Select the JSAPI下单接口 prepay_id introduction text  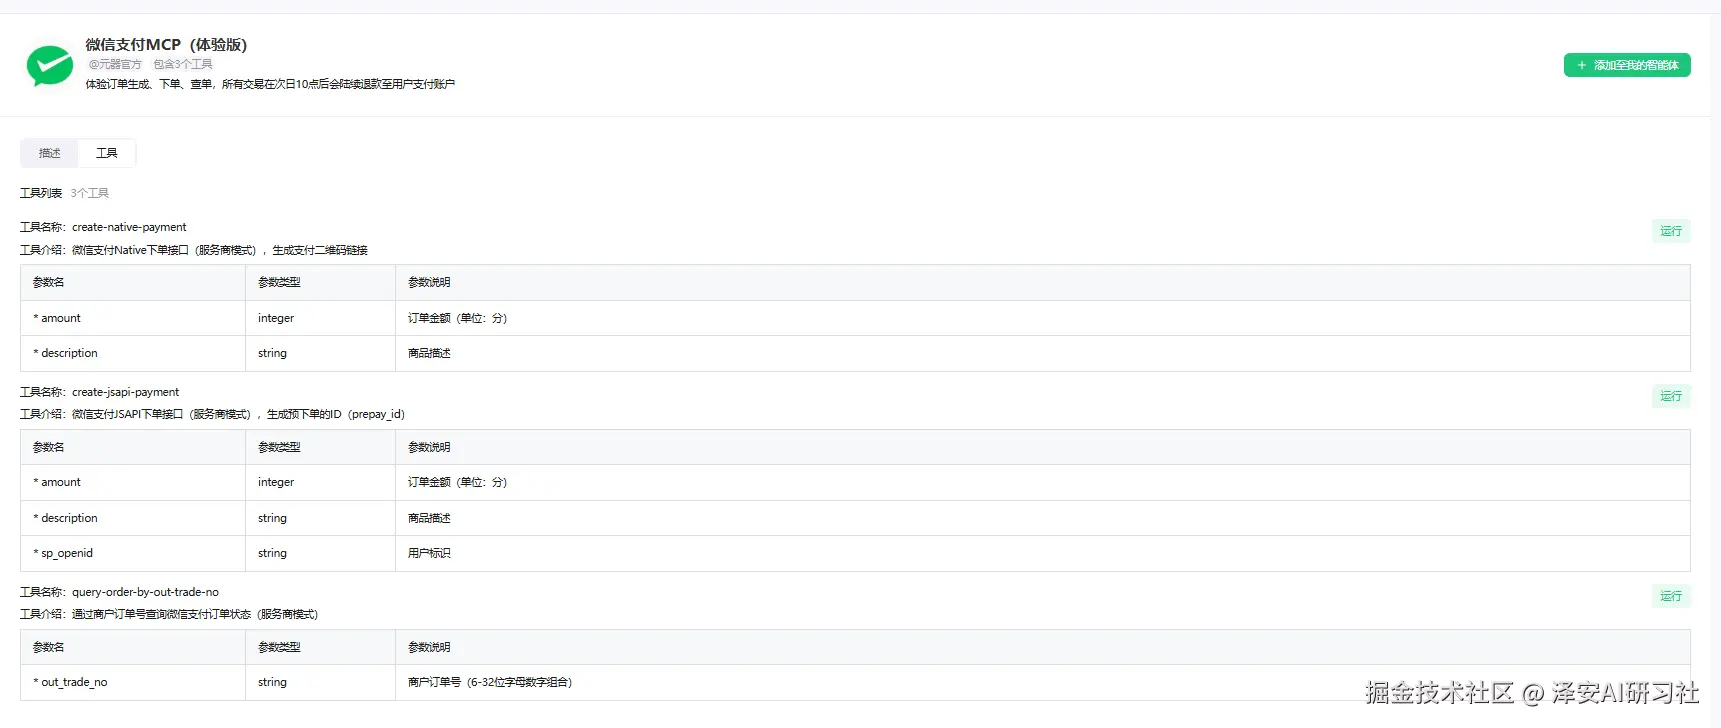click(238, 414)
